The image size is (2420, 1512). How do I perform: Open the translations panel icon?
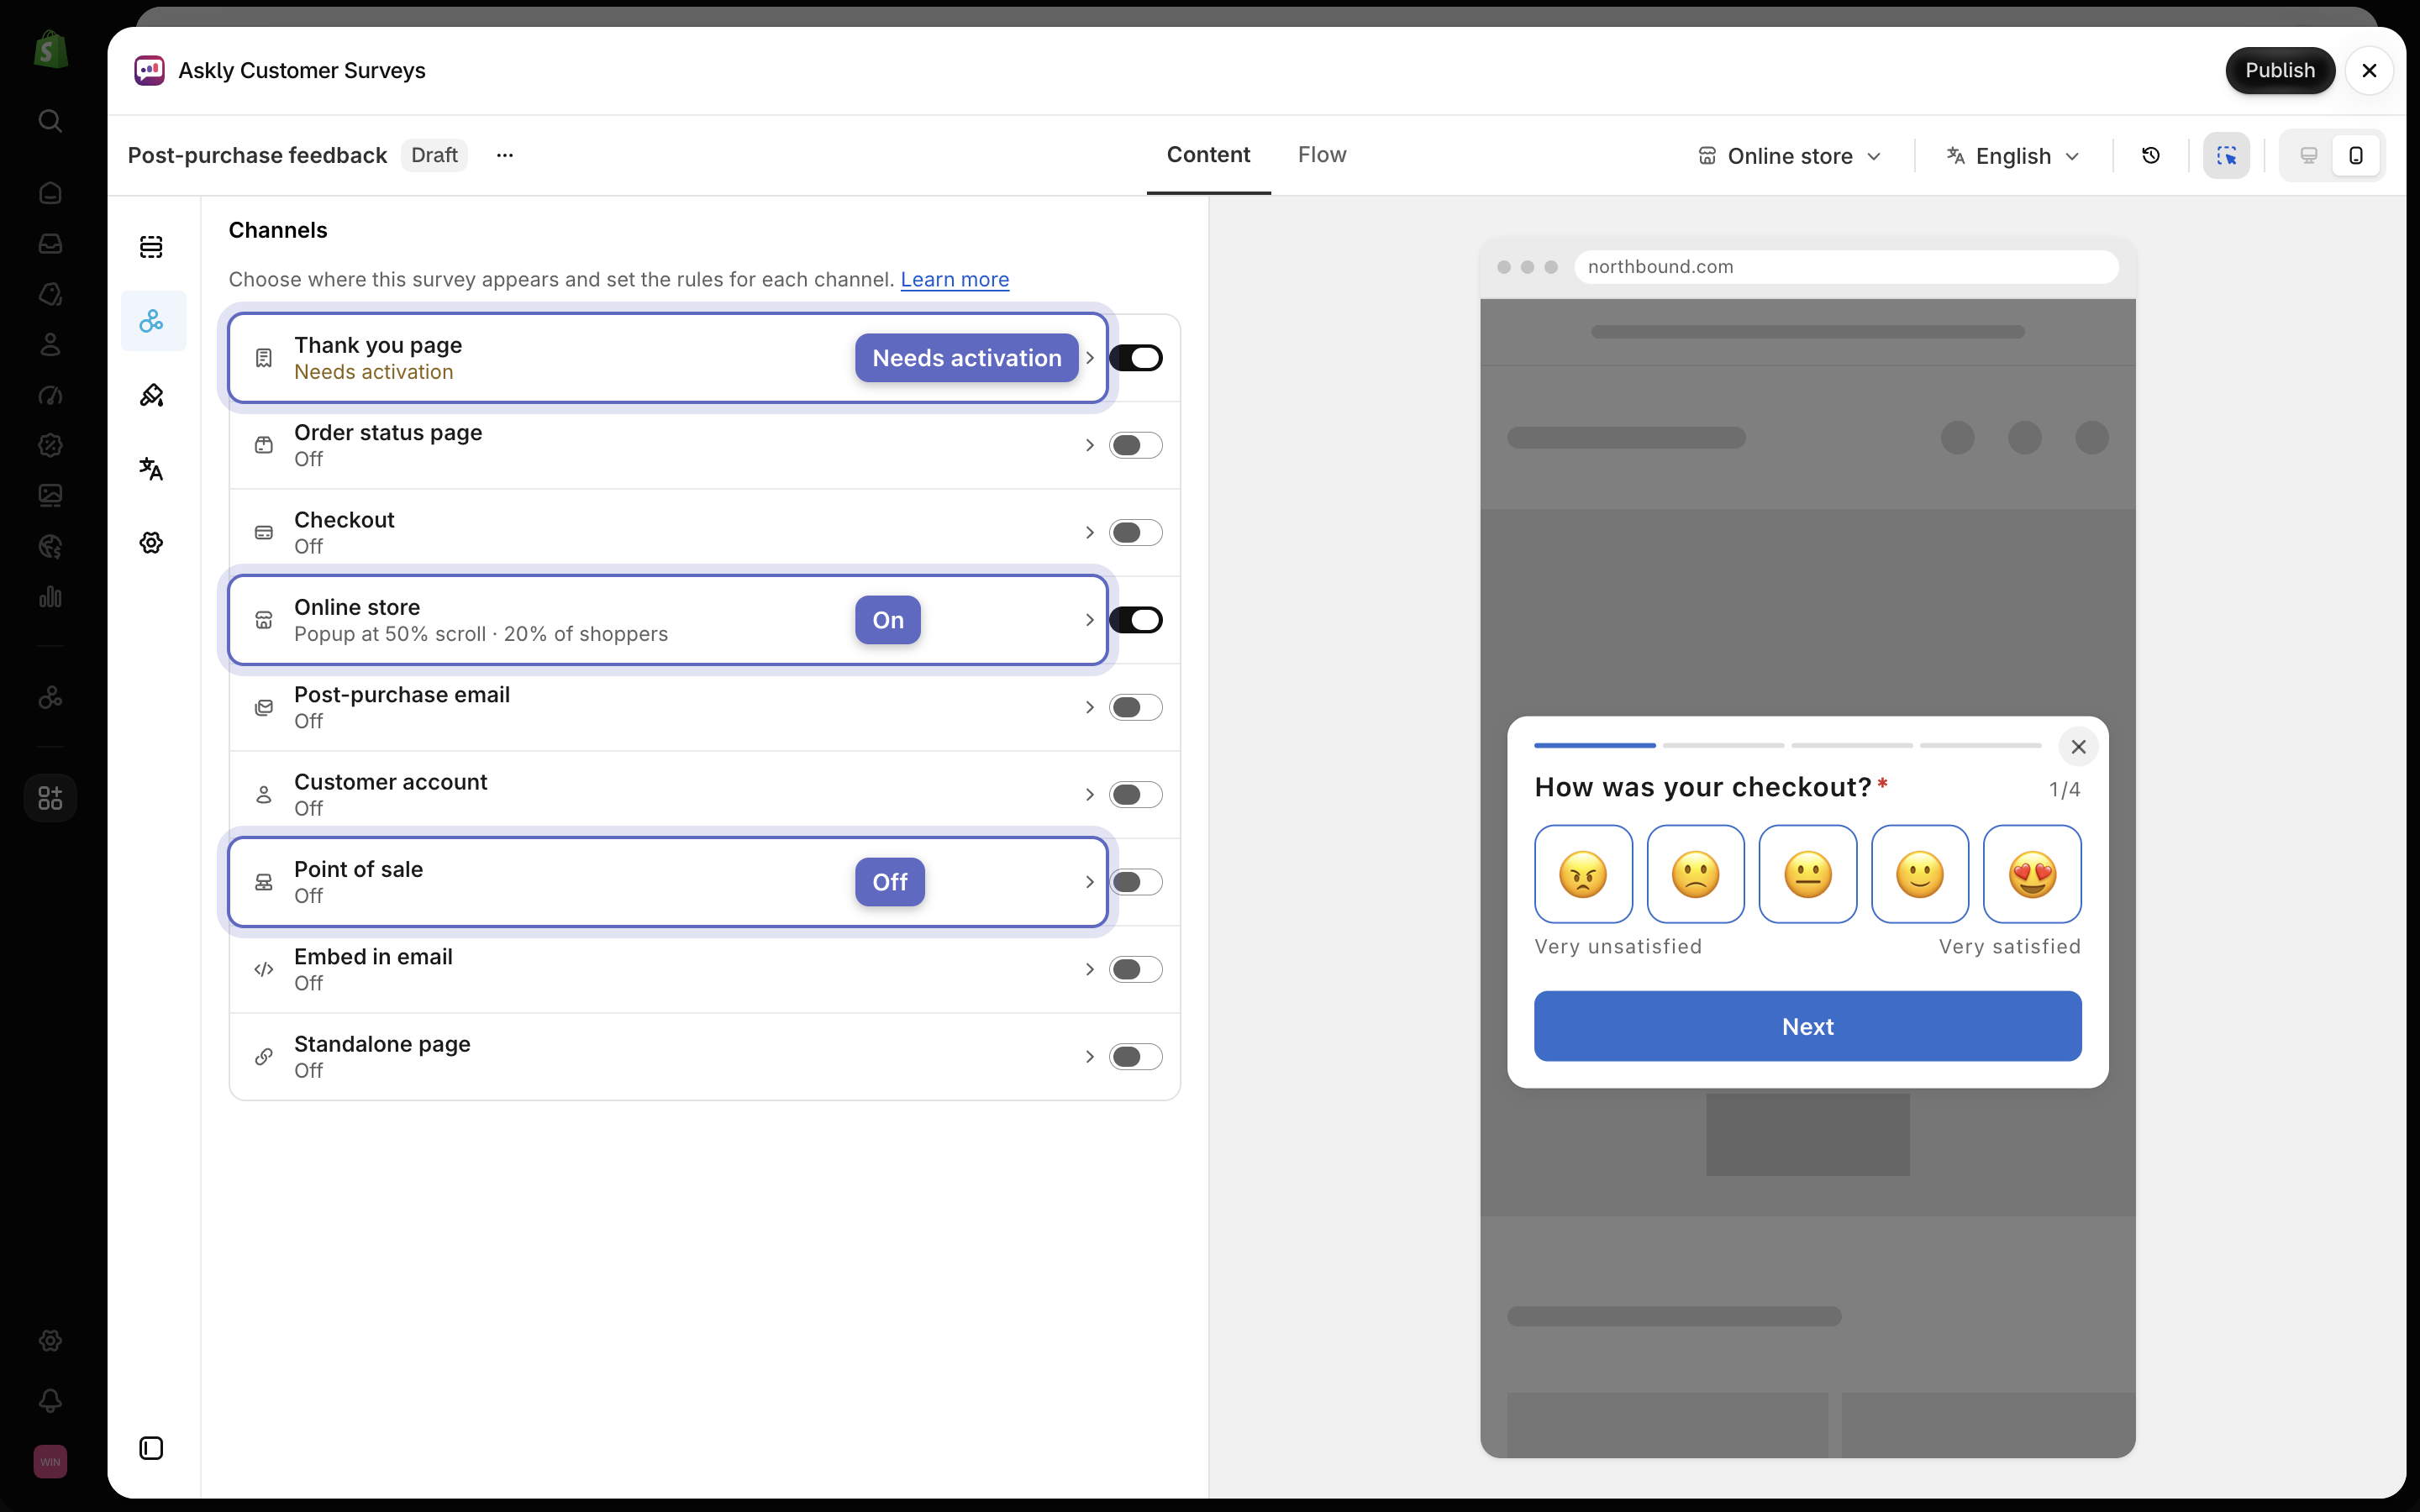pos(151,469)
